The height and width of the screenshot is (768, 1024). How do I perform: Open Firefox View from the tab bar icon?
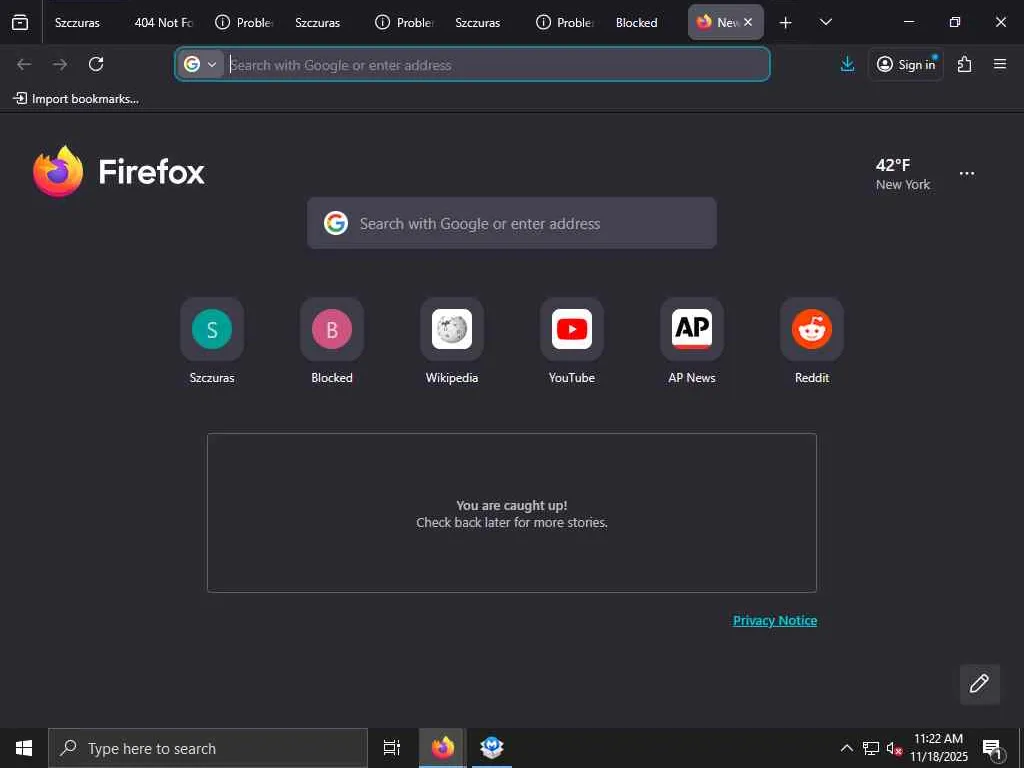coord(20,22)
